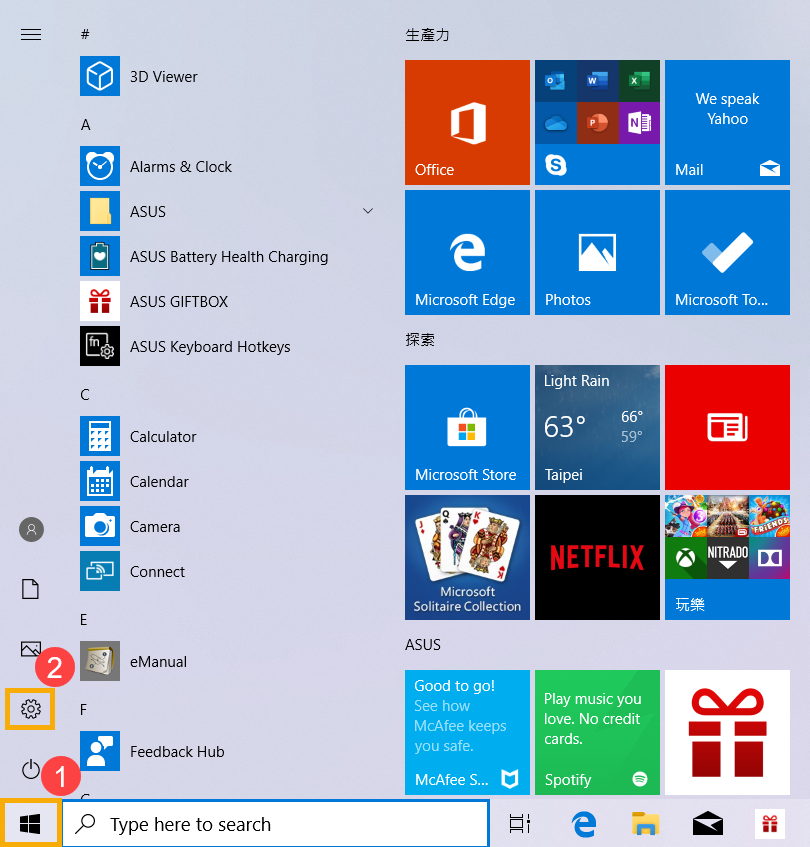Open the Pictures sidebar icon
Image resolution: width=810 pixels, height=847 pixels.
coord(31,649)
